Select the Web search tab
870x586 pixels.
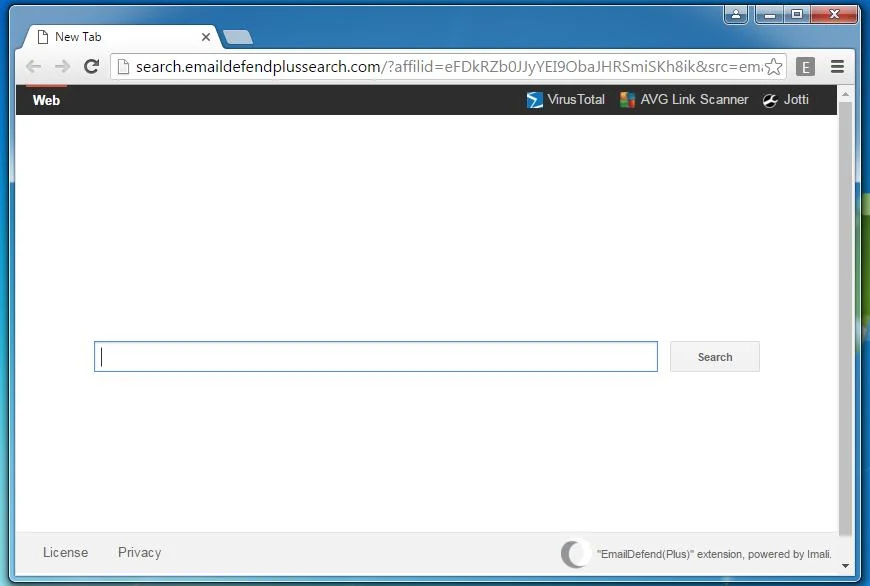[46, 100]
